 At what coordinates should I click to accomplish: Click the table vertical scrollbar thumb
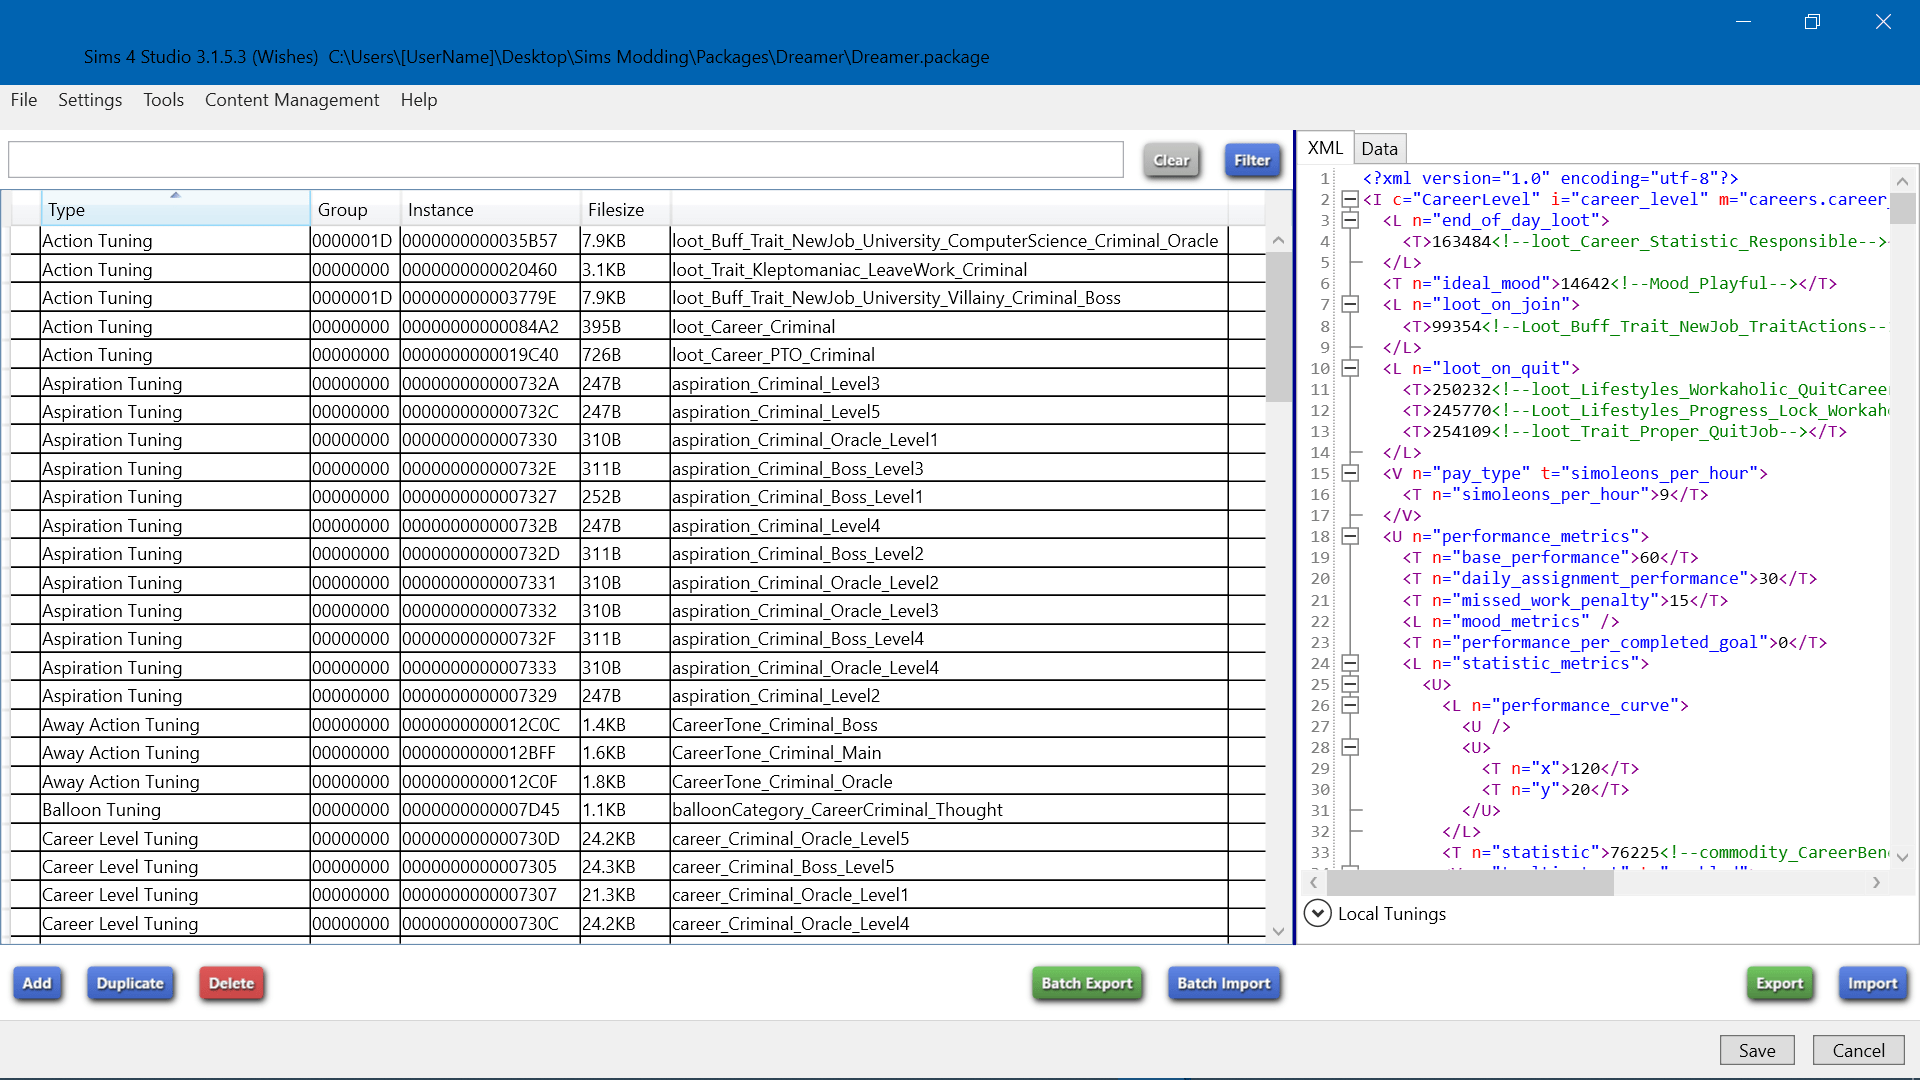(1278, 328)
